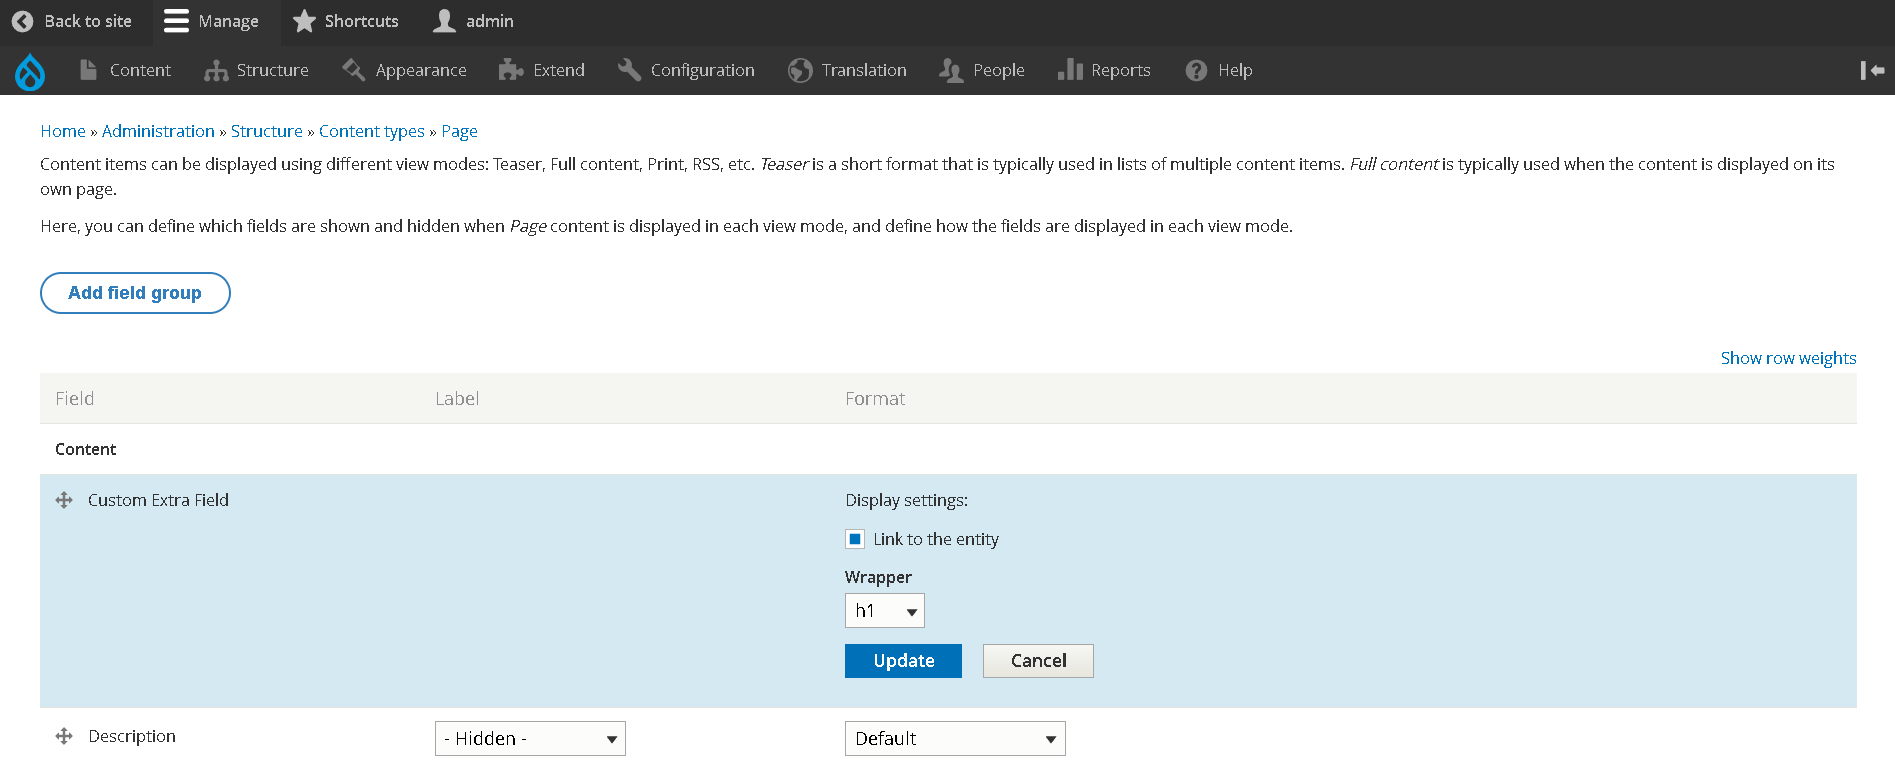1895x762 pixels.
Task: Go to Administration breadcrumb link
Action: click(158, 131)
